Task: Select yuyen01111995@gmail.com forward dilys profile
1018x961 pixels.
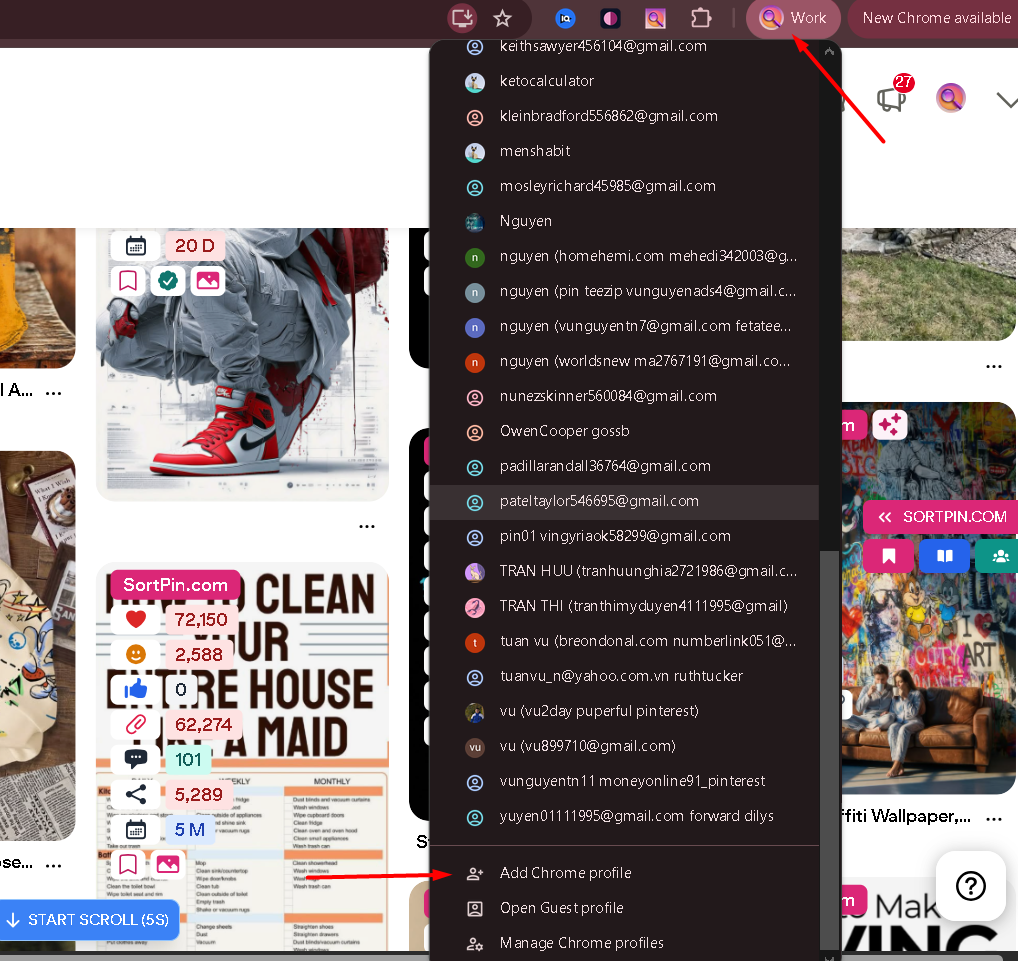Action: click(x=624, y=817)
